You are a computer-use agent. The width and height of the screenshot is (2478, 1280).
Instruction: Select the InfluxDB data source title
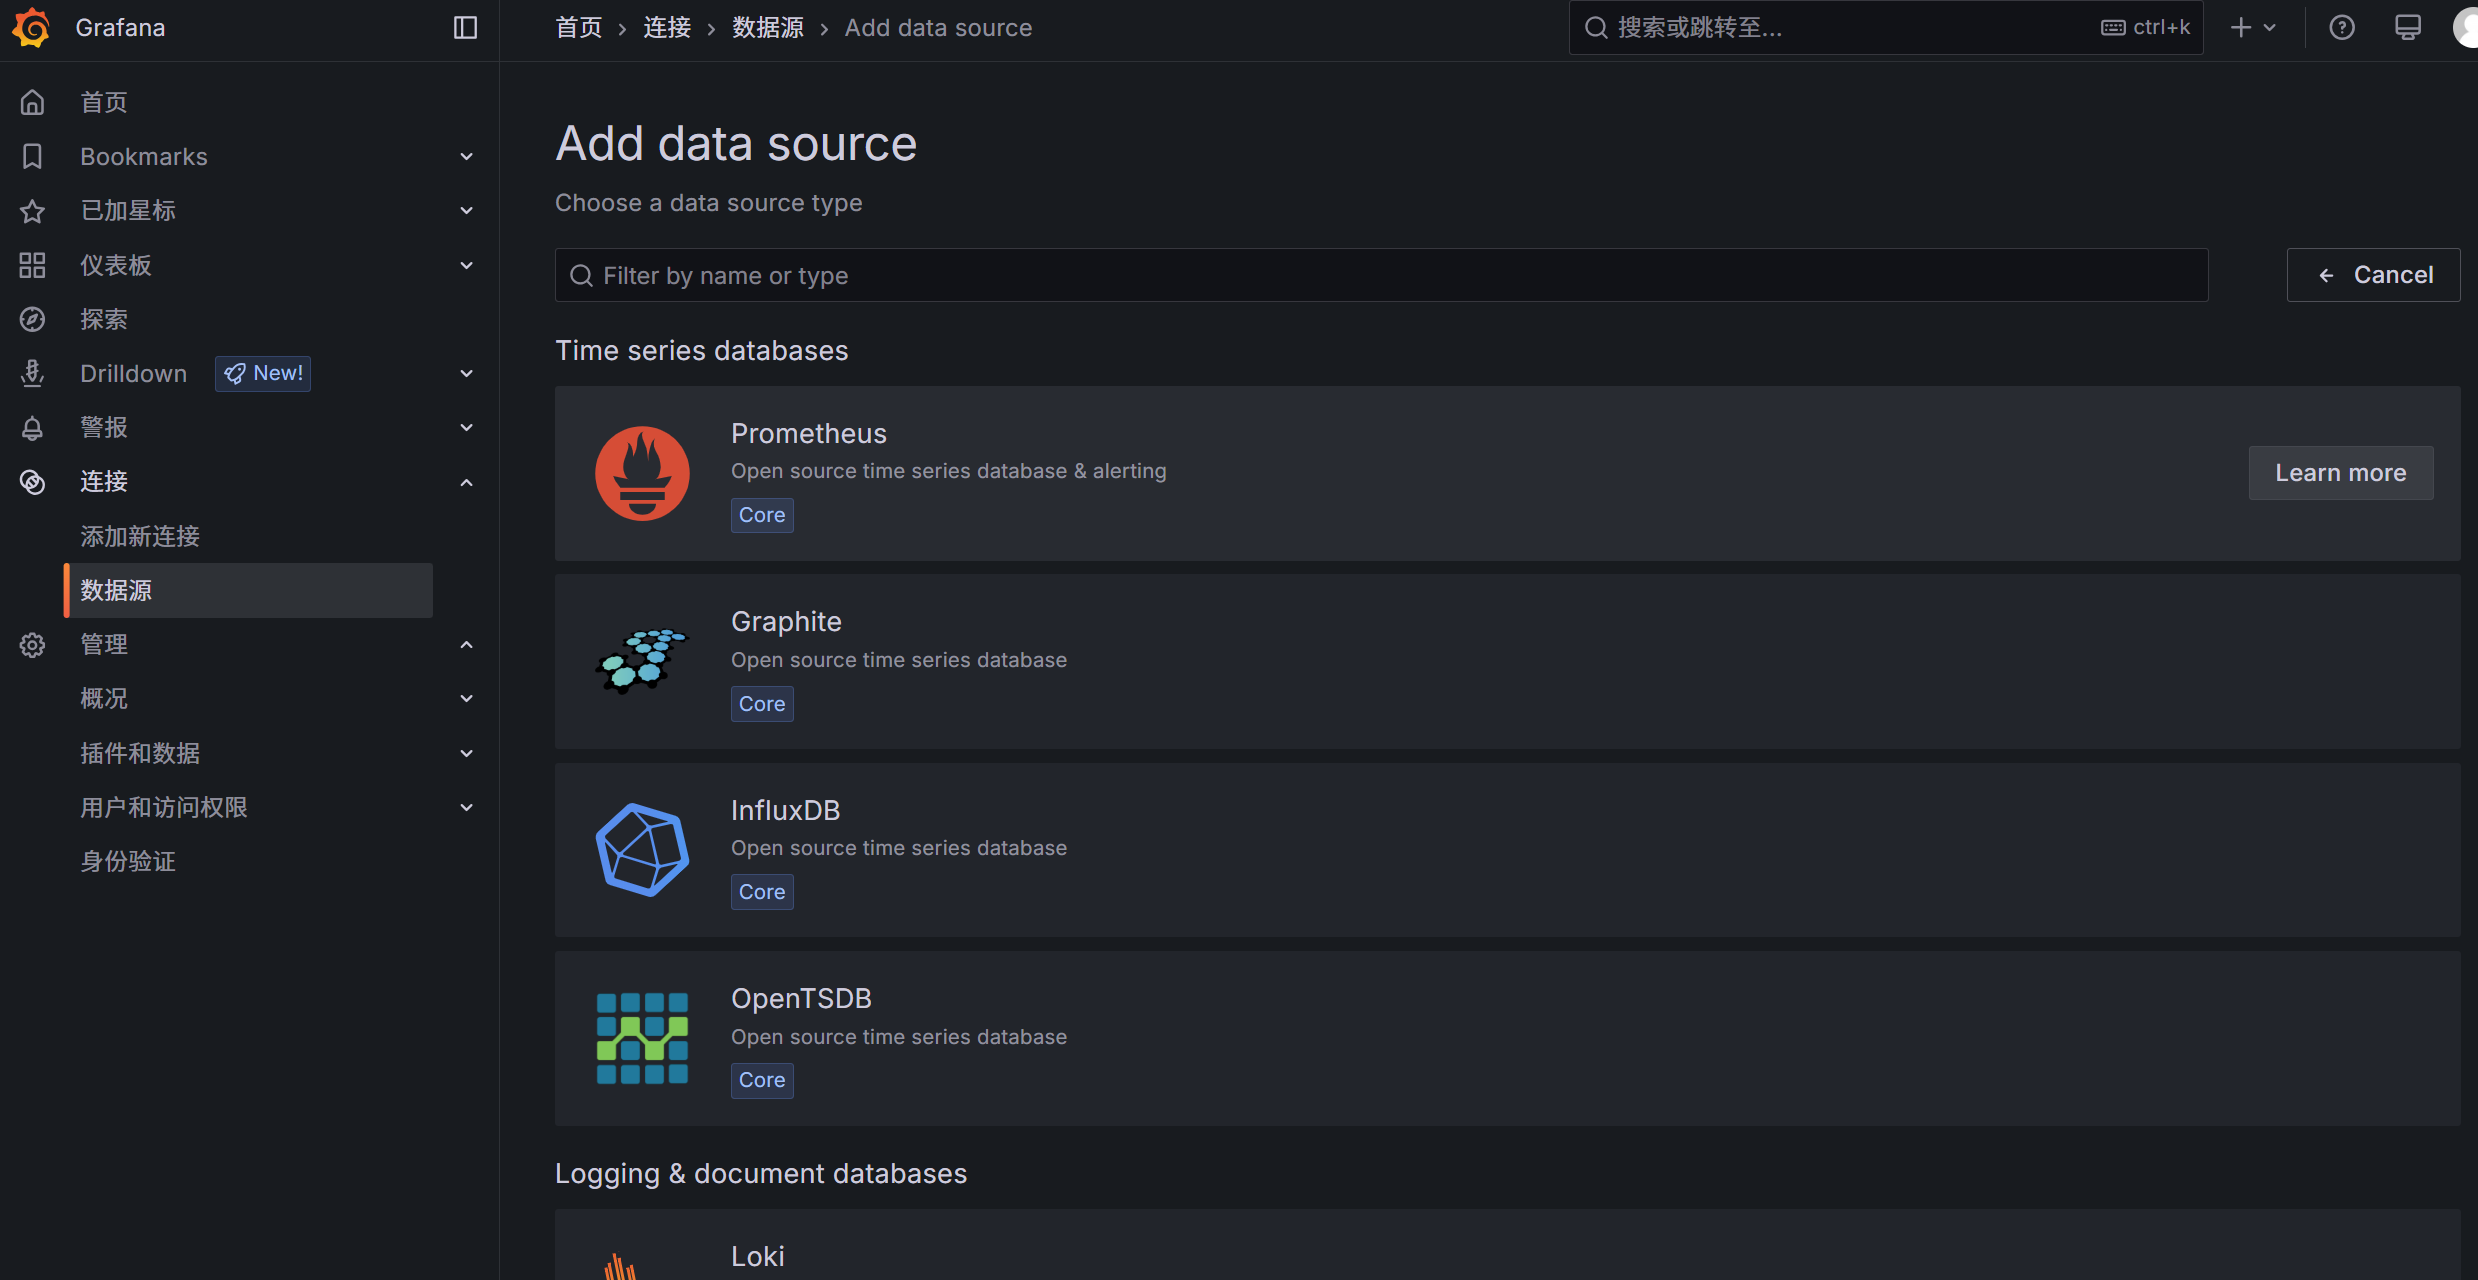point(785,810)
